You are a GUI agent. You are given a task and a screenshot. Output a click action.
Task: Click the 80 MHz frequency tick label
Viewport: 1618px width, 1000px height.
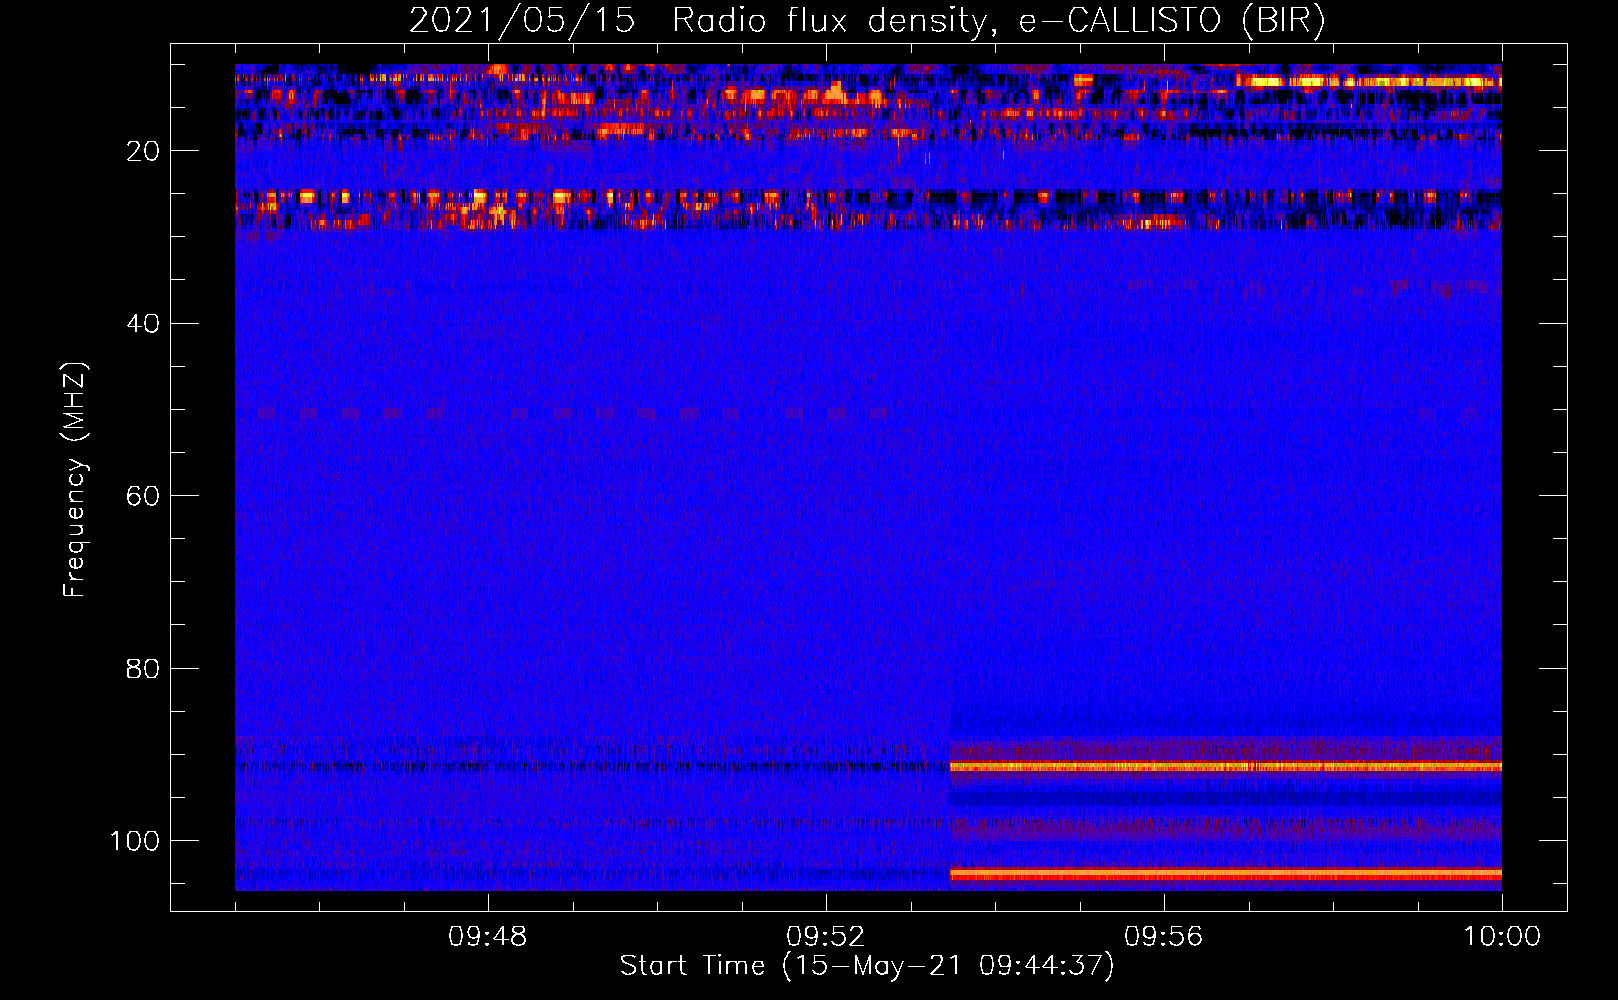[x=143, y=668]
